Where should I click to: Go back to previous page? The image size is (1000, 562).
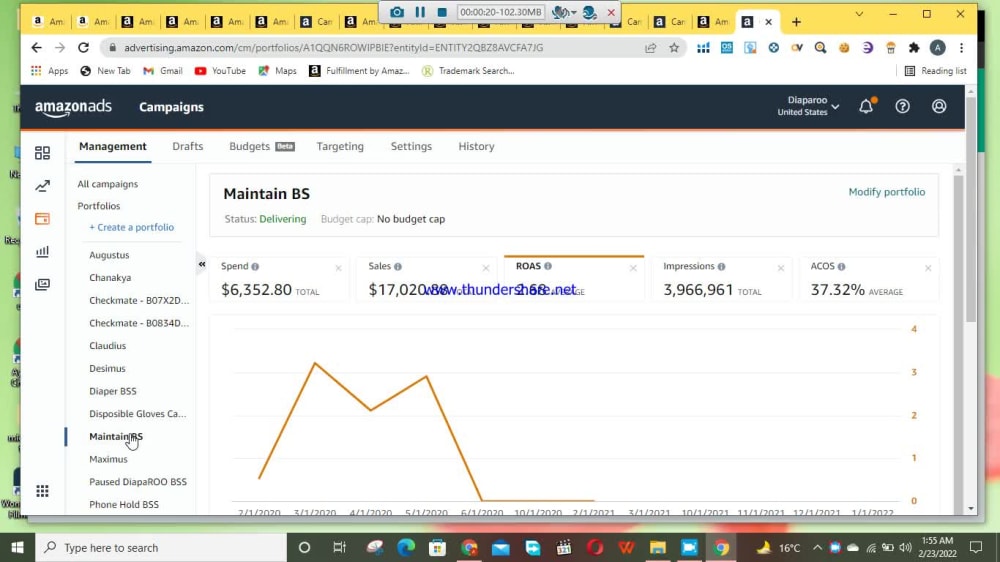pos(36,48)
